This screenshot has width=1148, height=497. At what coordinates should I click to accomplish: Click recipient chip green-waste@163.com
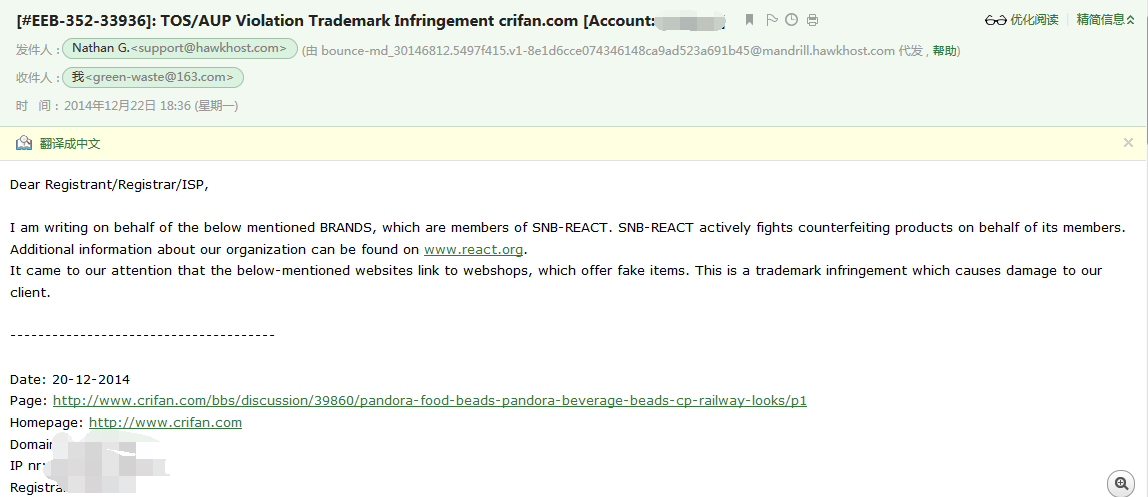click(x=153, y=77)
